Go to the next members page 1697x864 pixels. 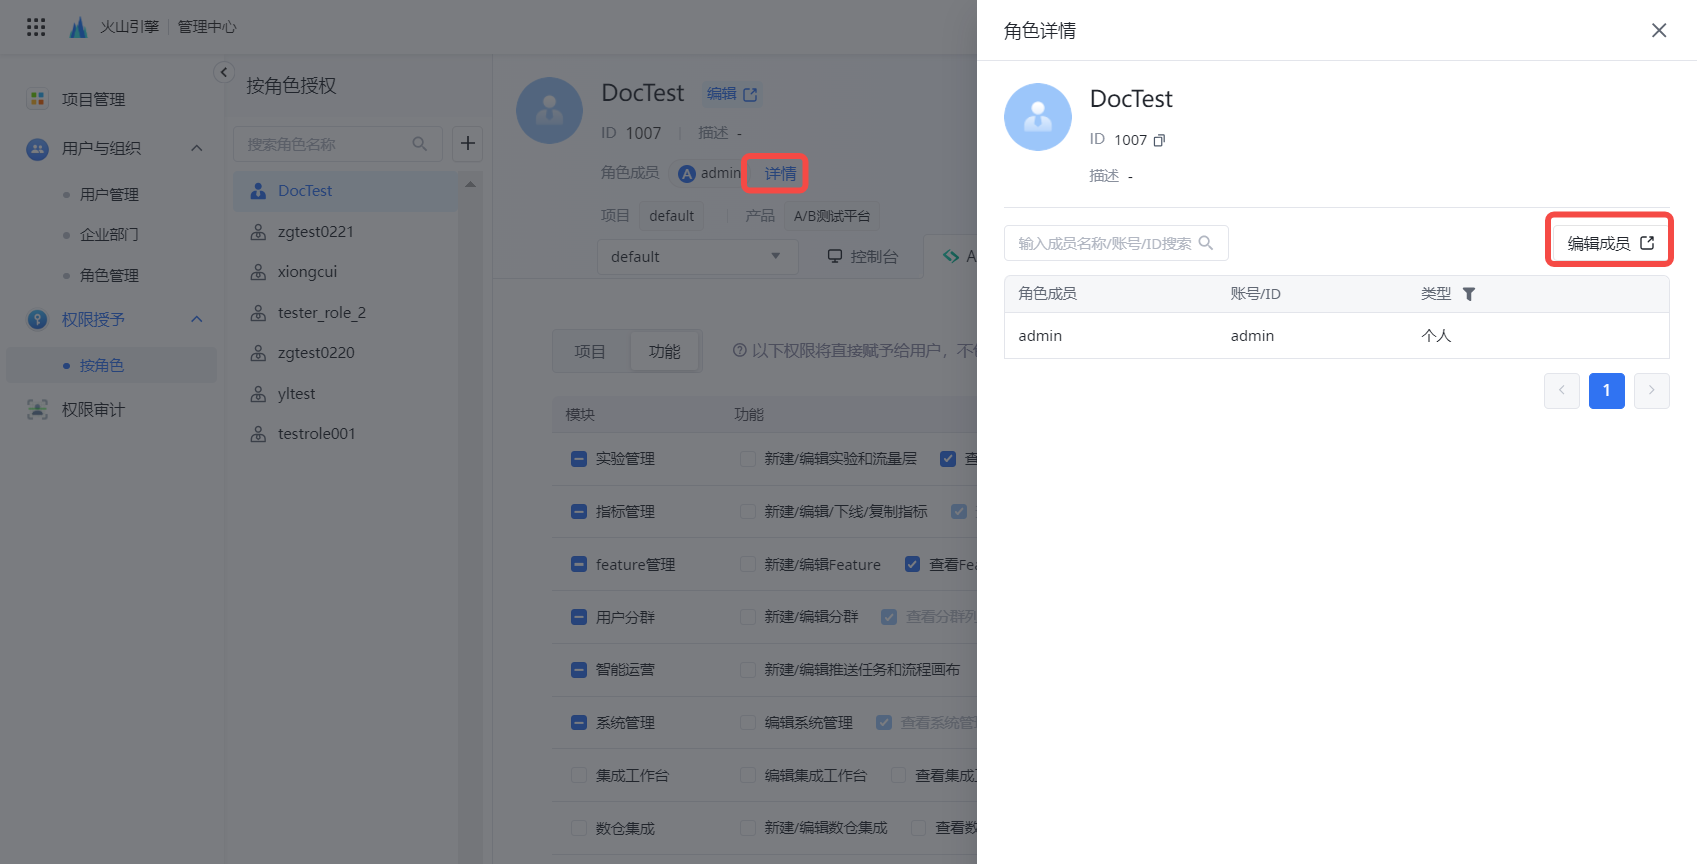point(1652,391)
